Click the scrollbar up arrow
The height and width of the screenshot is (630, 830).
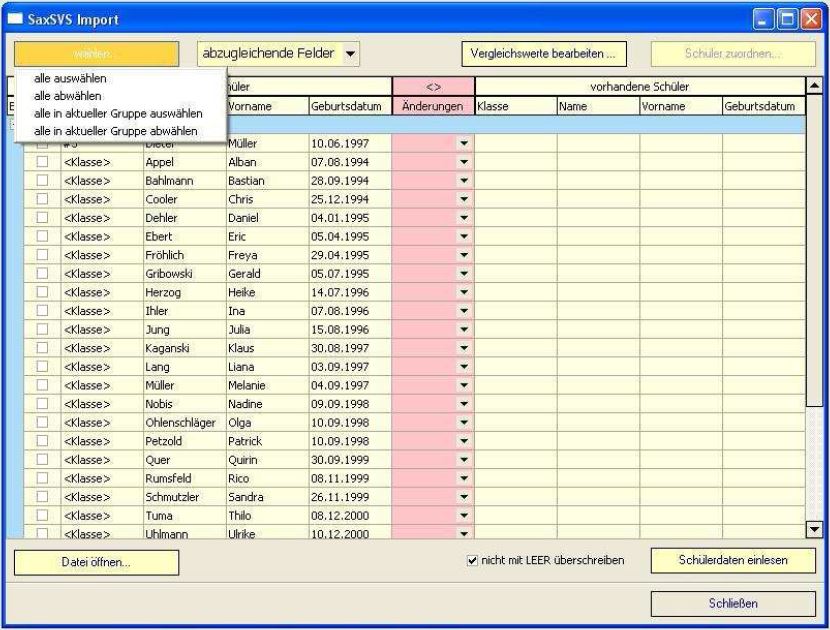pos(814,85)
